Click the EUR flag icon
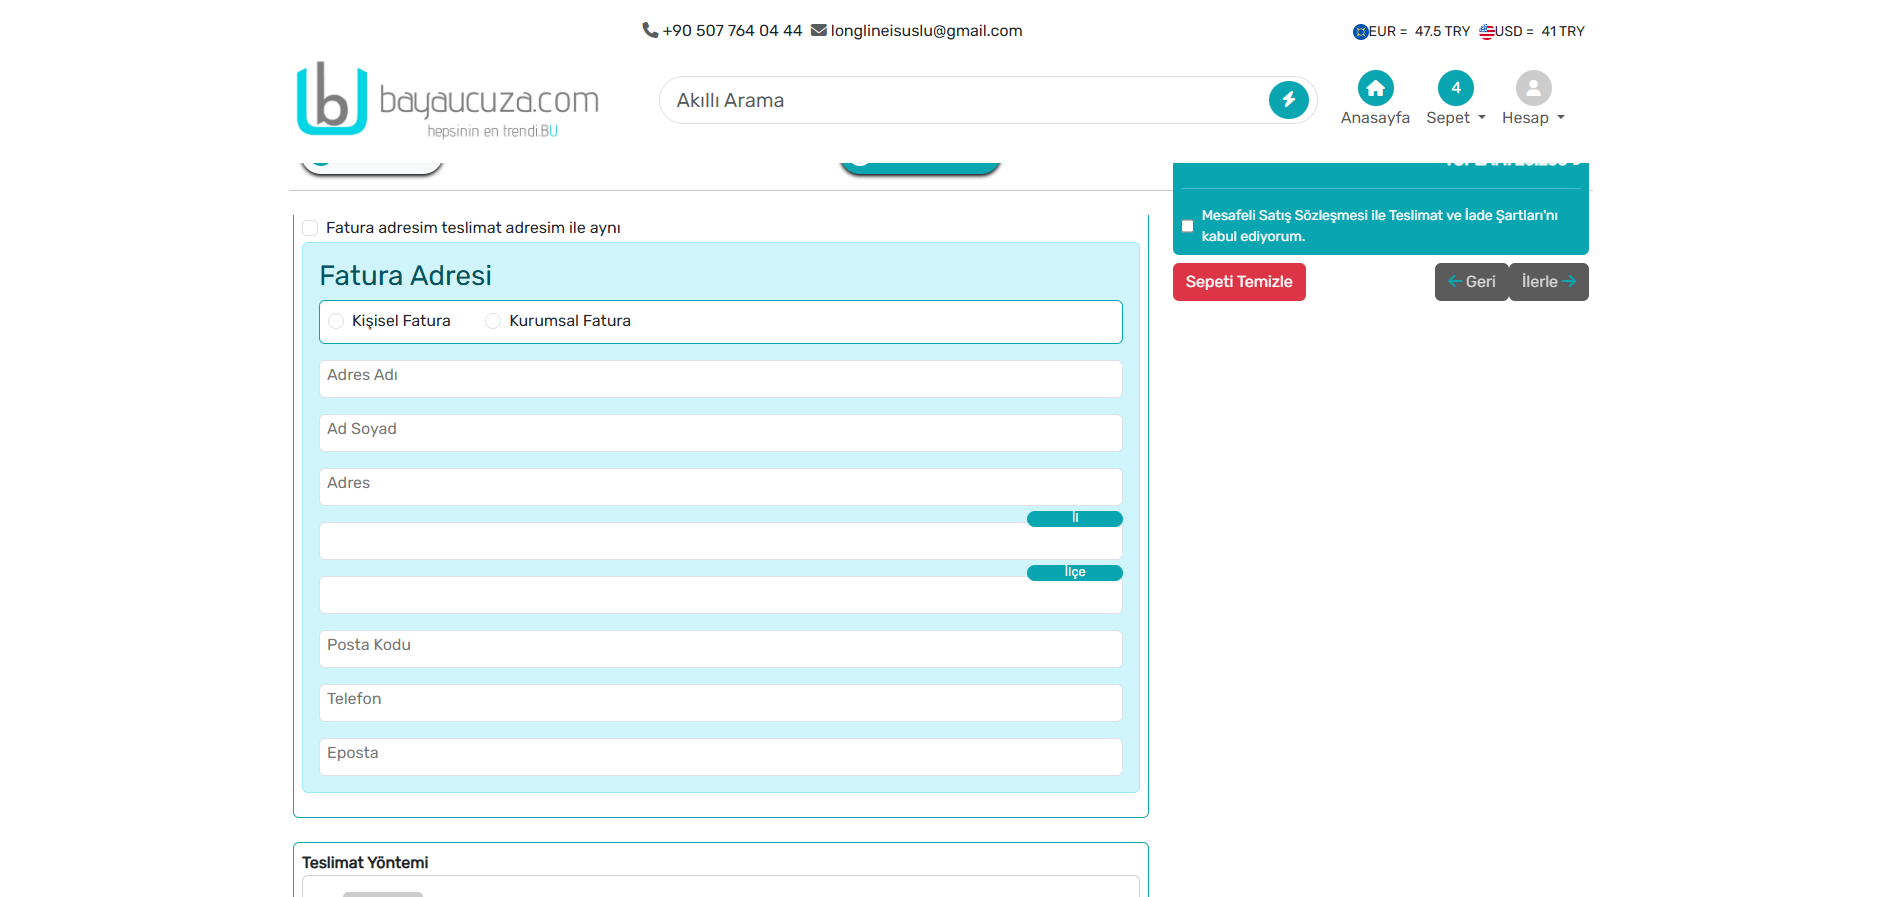The width and height of the screenshot is (1895, 897). tap(1360, 32)
